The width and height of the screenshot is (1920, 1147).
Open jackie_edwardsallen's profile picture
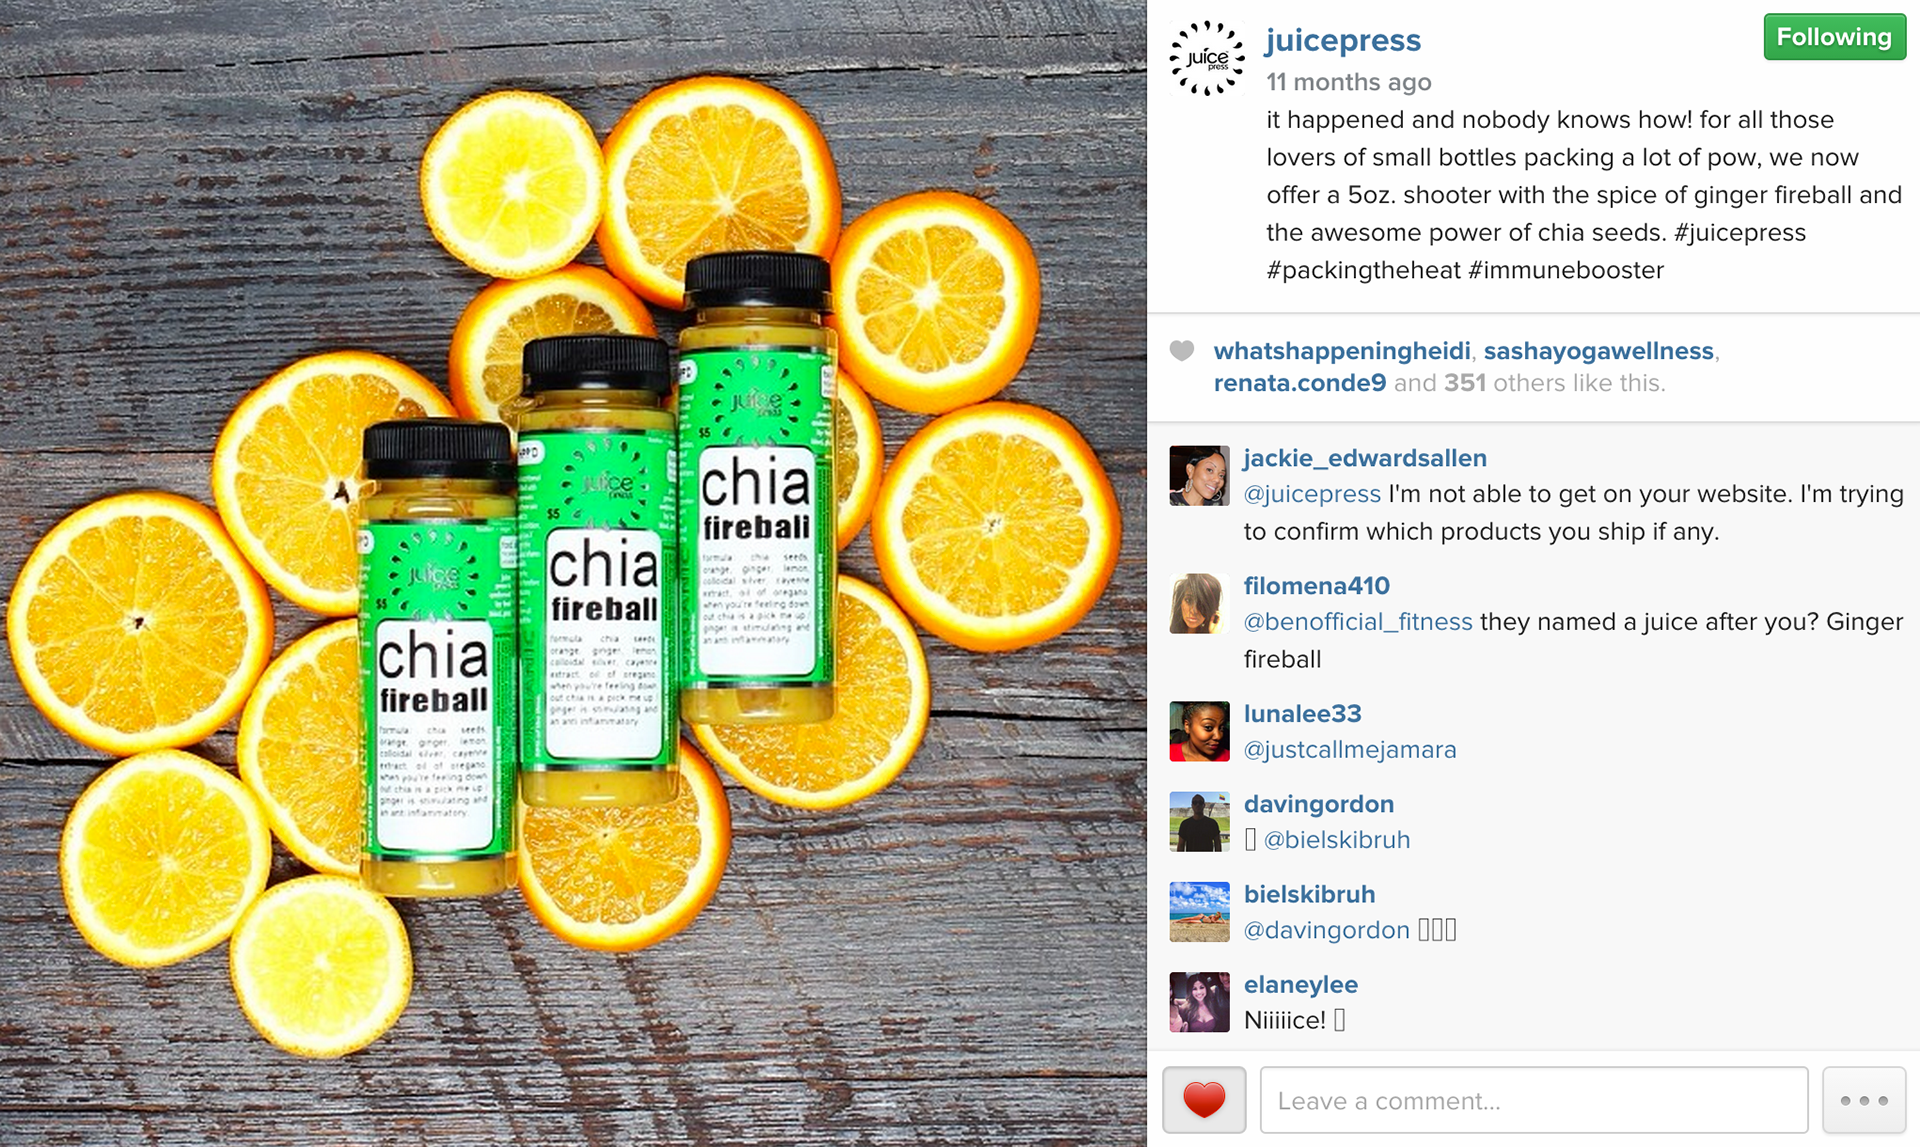(x=1199, y=476)
